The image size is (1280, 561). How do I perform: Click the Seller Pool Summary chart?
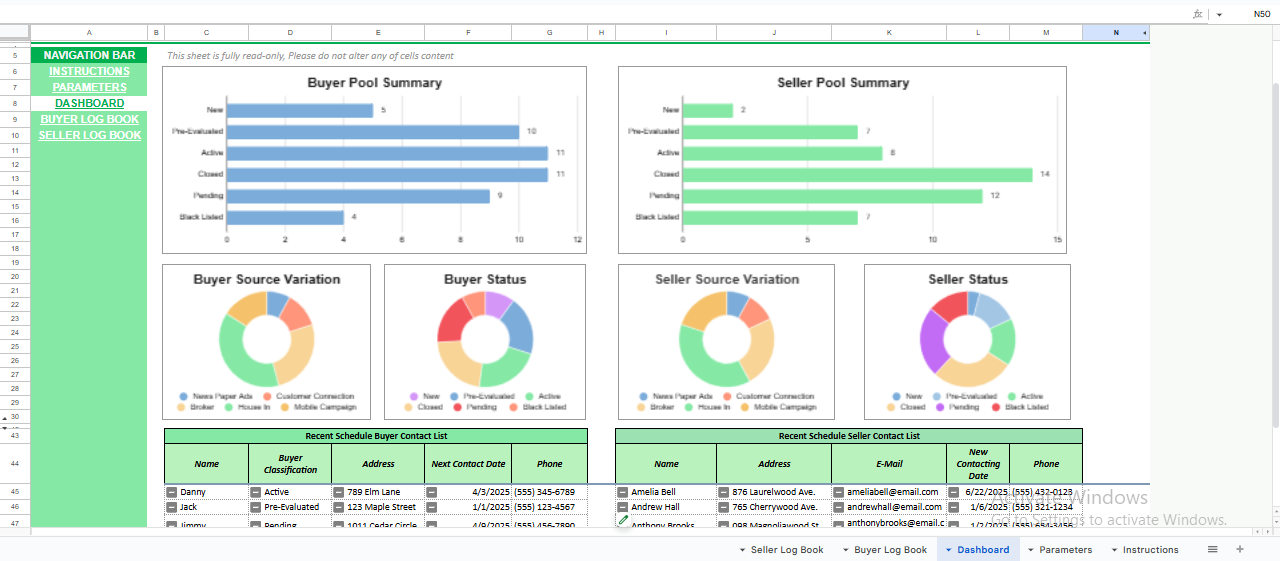point(842,160)
